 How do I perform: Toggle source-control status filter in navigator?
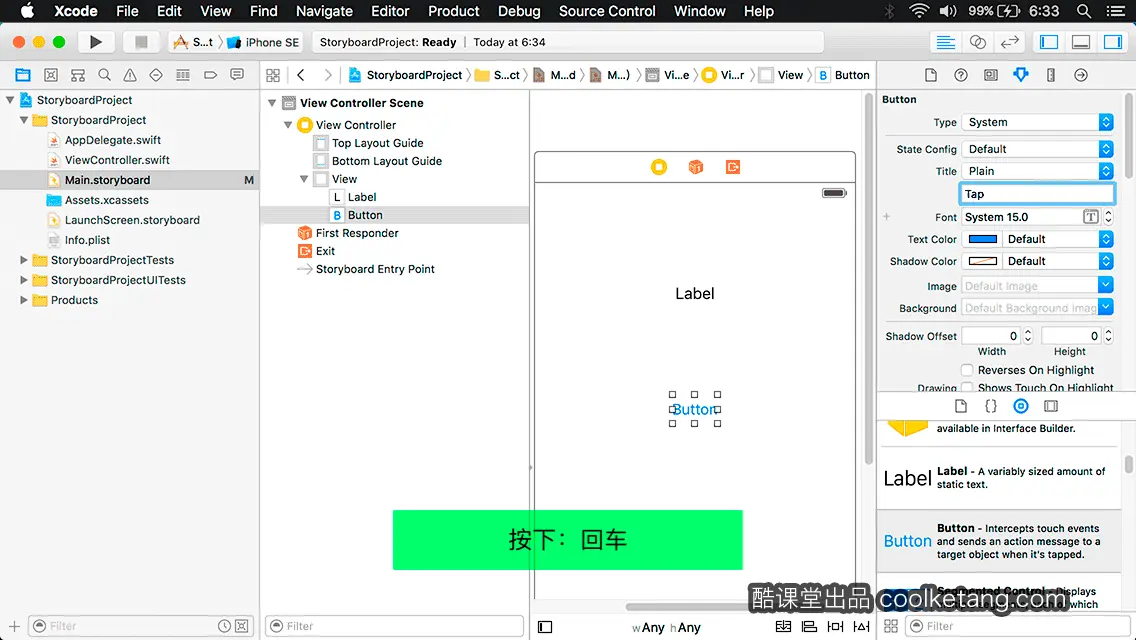(242, 626)
